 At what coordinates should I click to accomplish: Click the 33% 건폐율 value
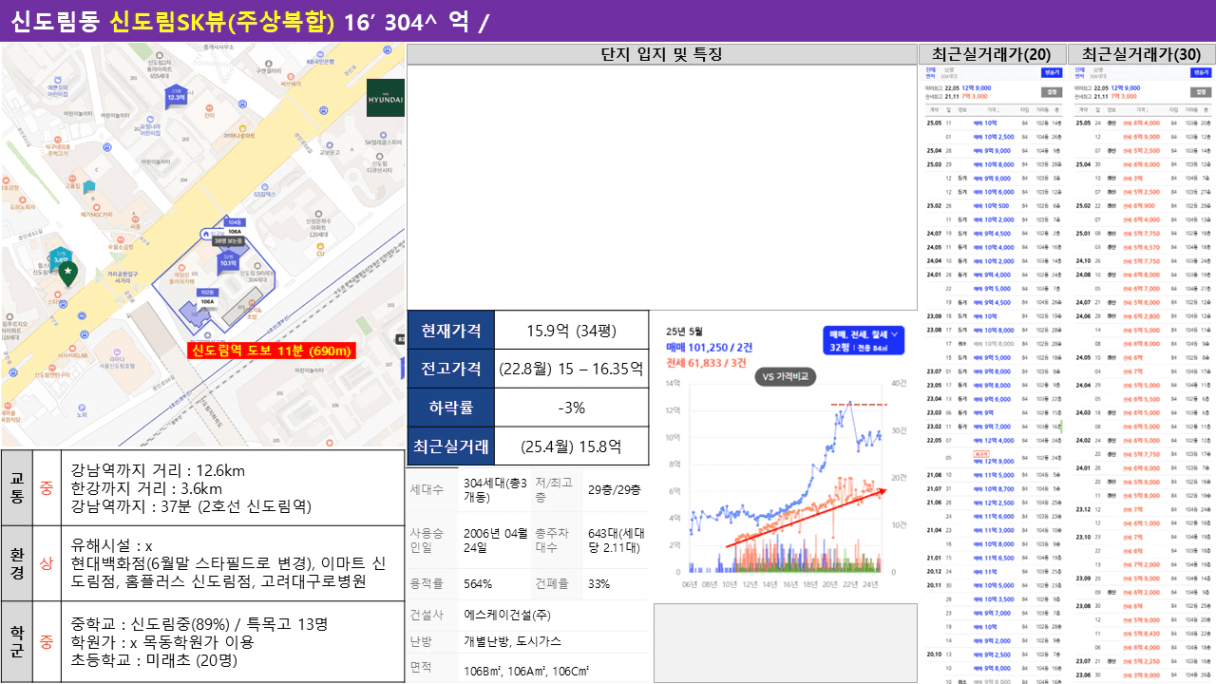pos(599,584)
